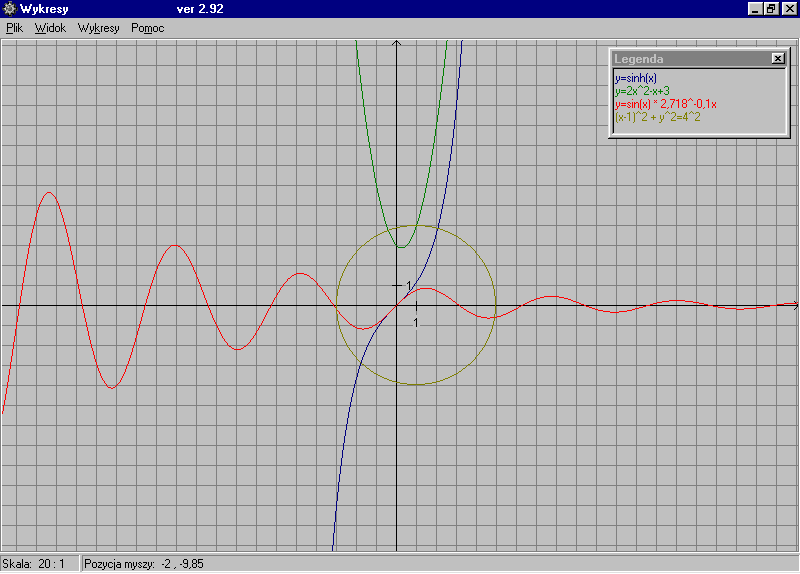
Task: Minimize the Wykresy window
Action: pyautogui.click(x=756, y=9)
